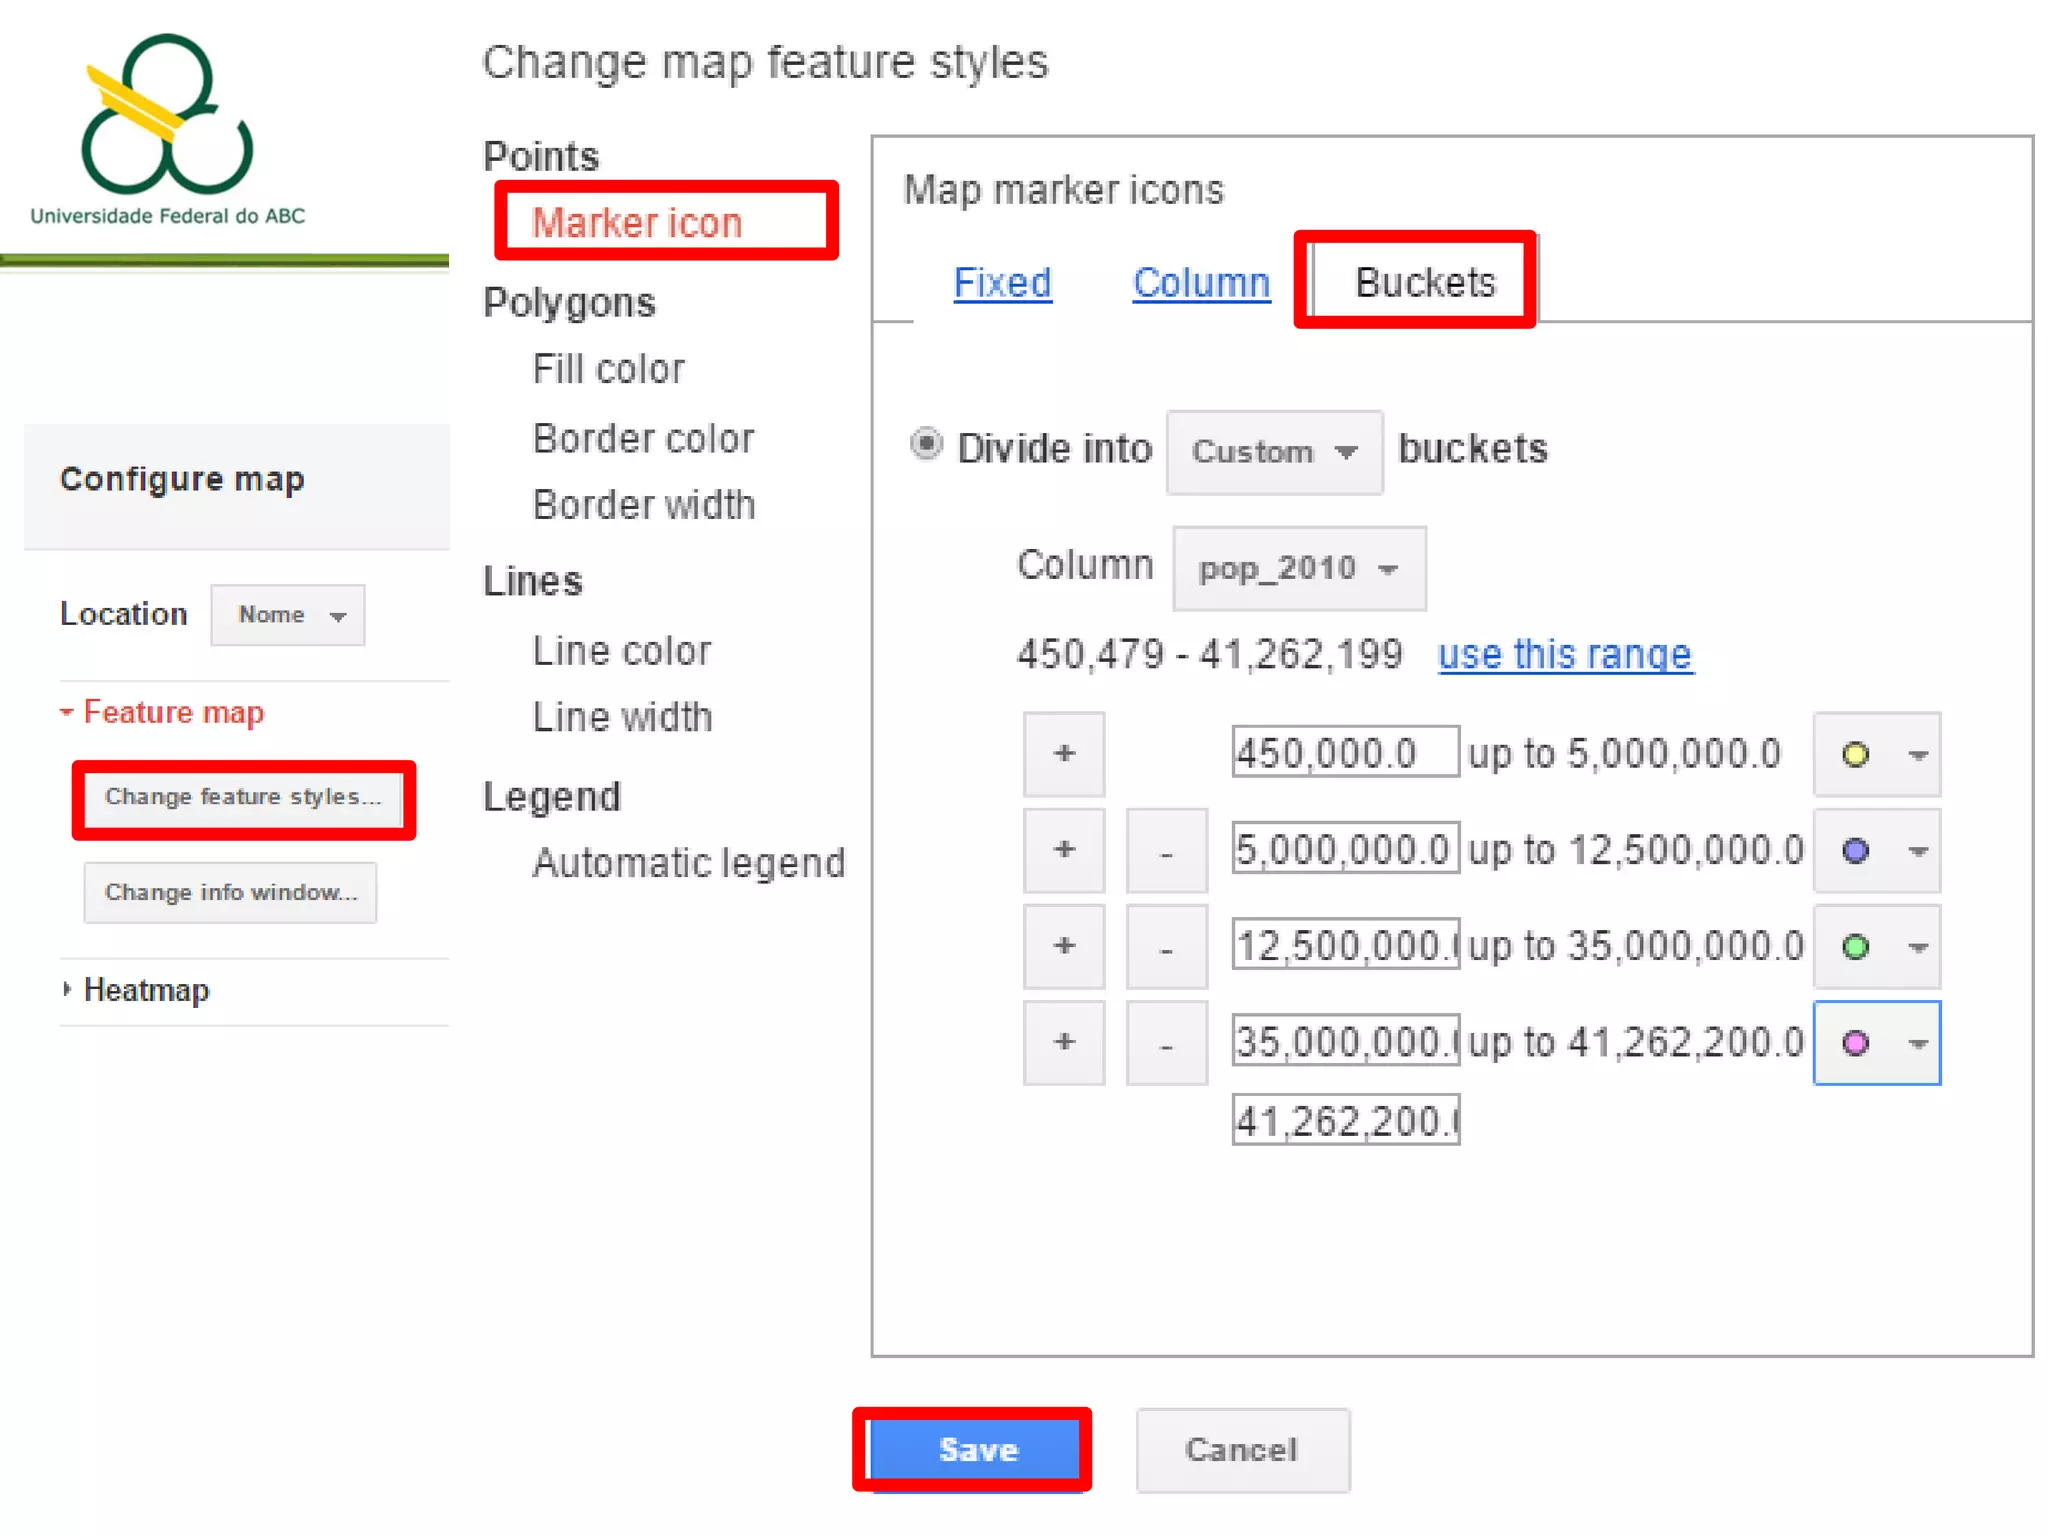This screenshot has height=1536, width=2048.
Task: Select the Divide into buckets radio button
Action: tap(926, 444)
